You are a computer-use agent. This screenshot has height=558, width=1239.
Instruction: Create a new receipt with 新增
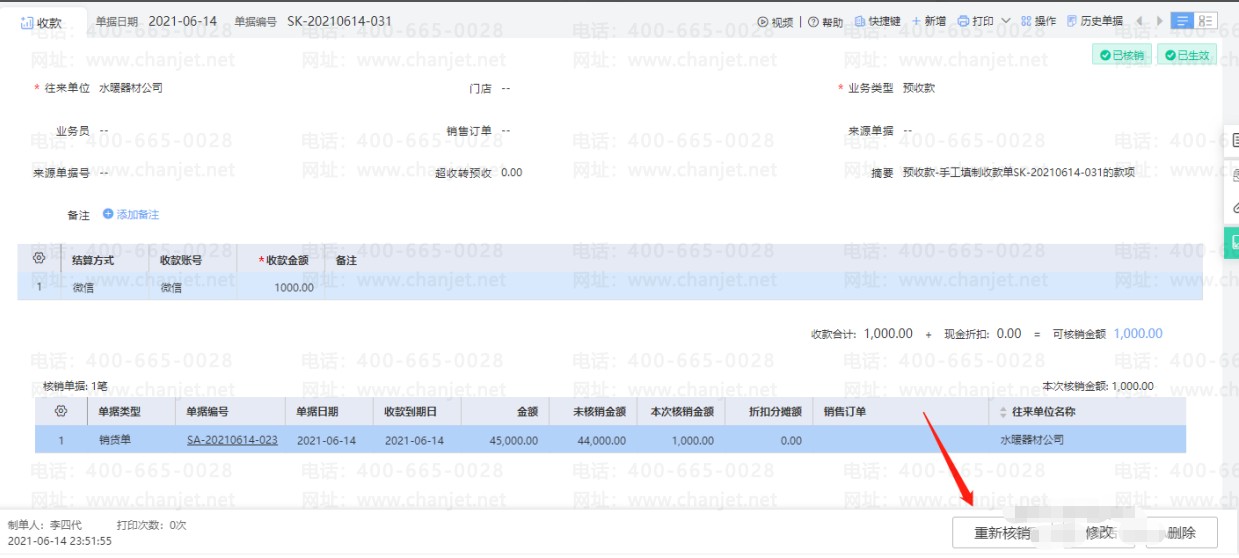tap(929, 21)
